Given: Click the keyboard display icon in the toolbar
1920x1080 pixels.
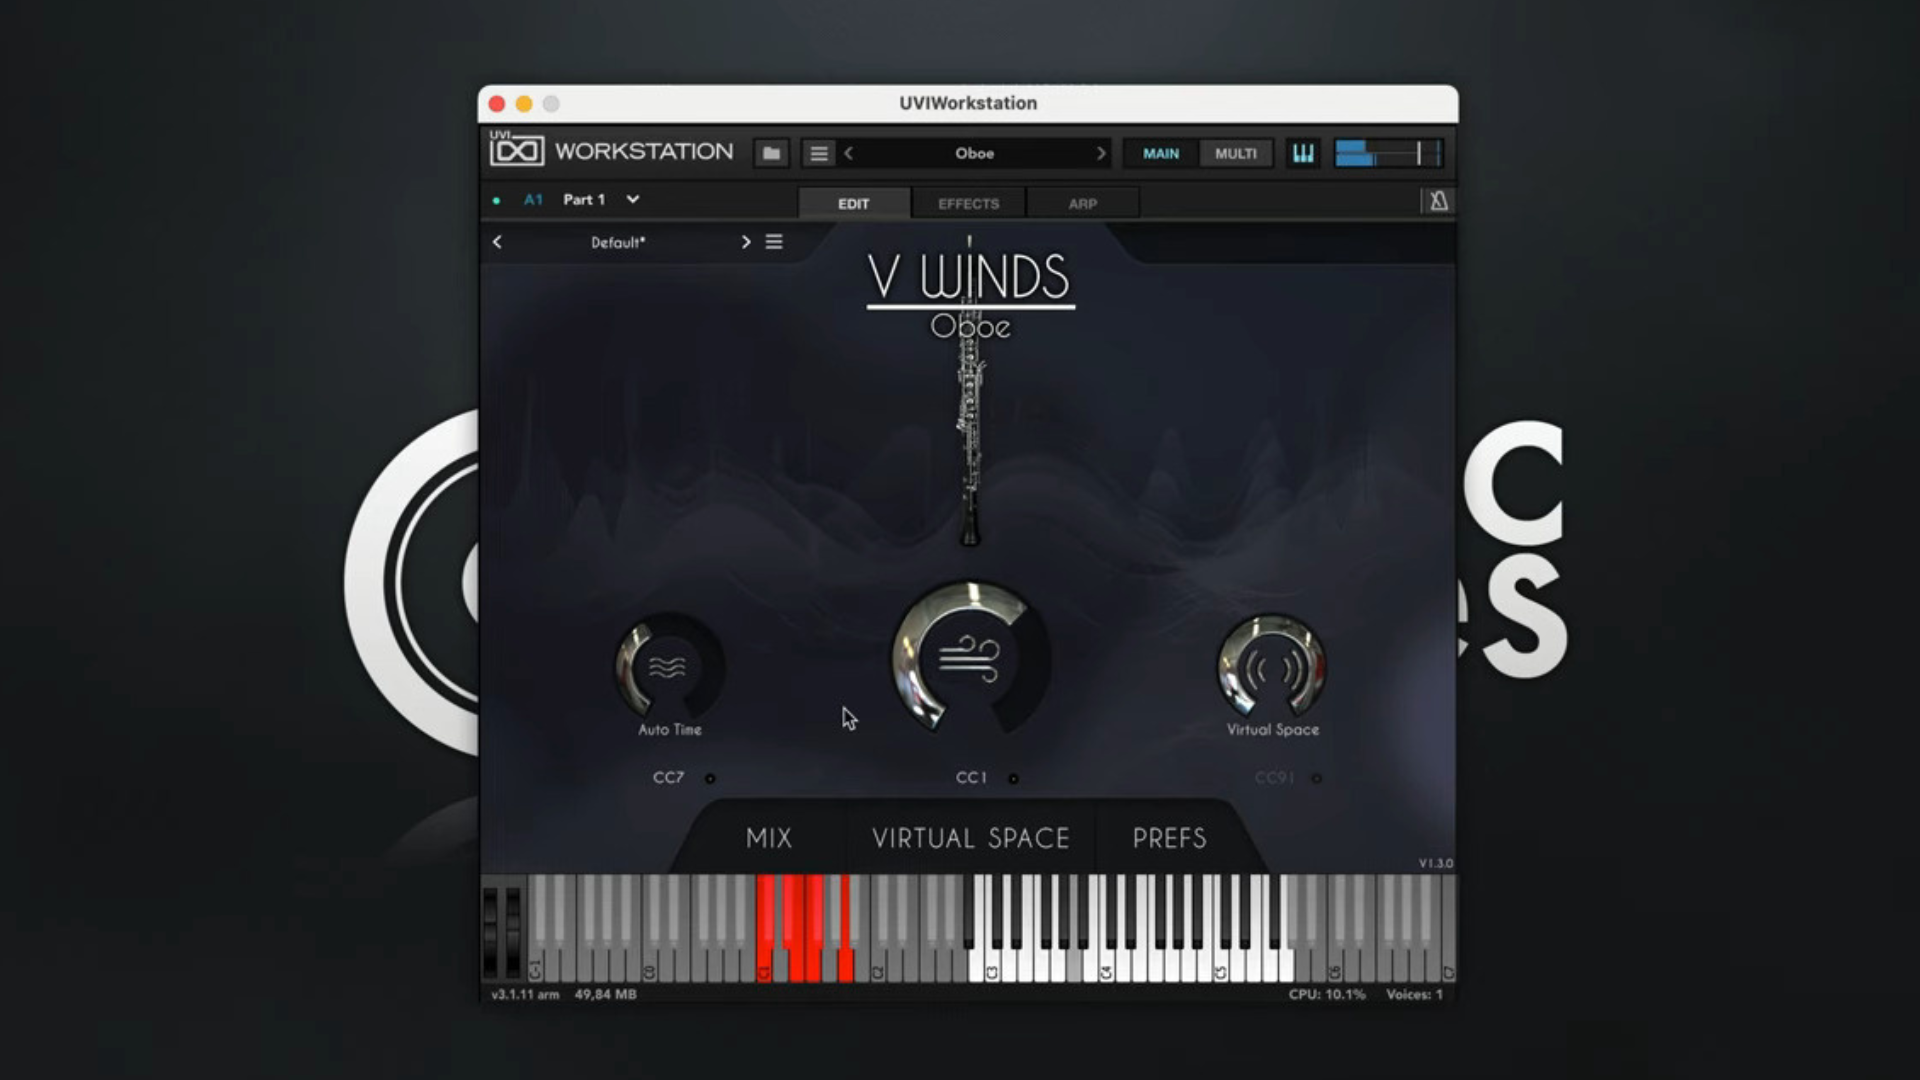Looking at the screenshot, I should point(1302,153).
